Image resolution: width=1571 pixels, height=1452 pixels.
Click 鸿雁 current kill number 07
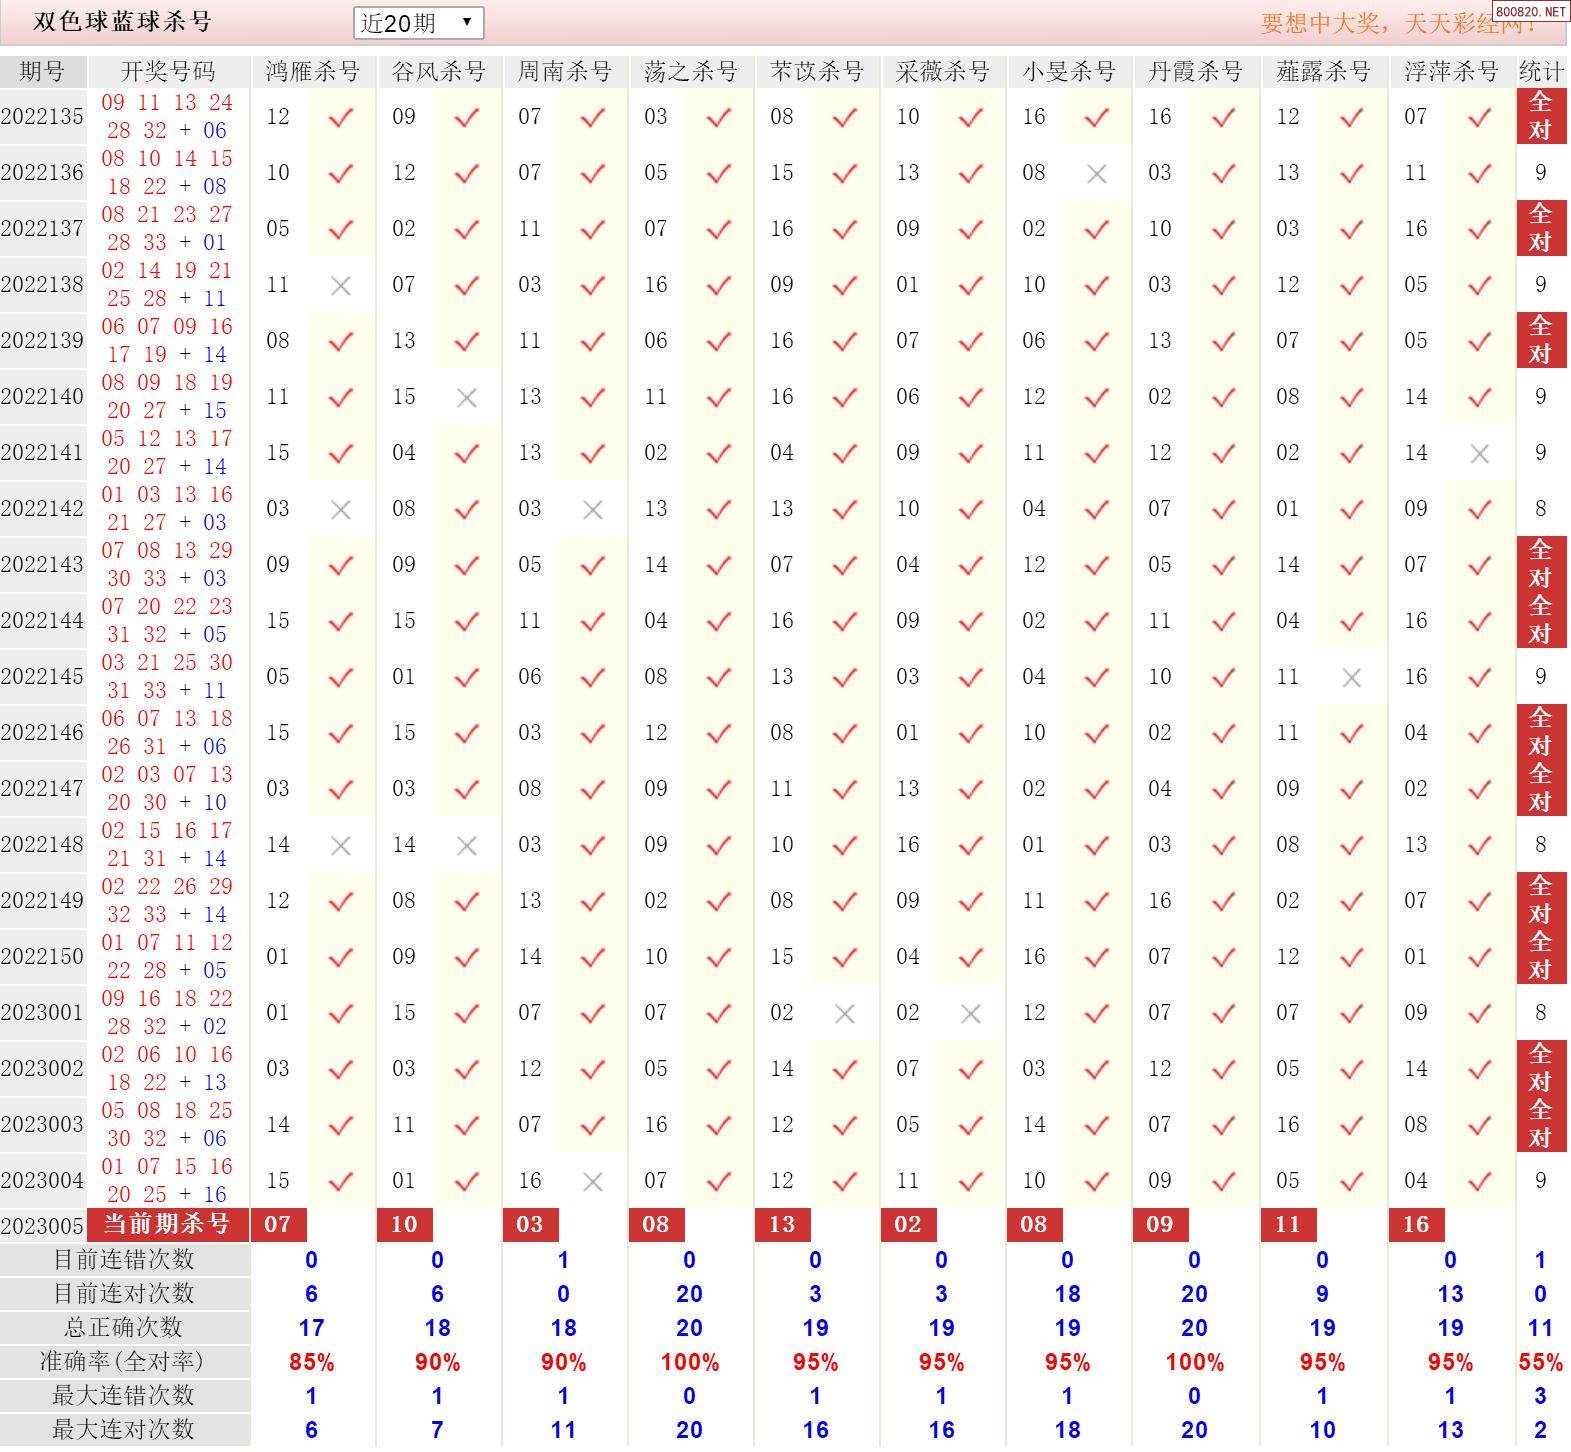(279, 1224)
